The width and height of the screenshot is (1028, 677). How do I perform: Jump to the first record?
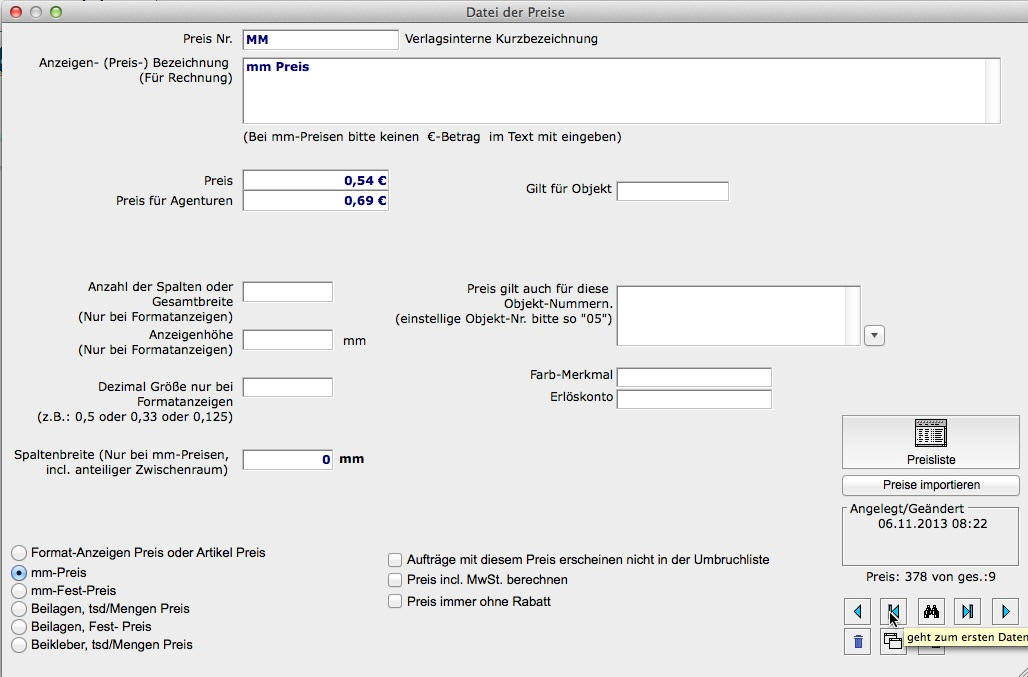893,611
